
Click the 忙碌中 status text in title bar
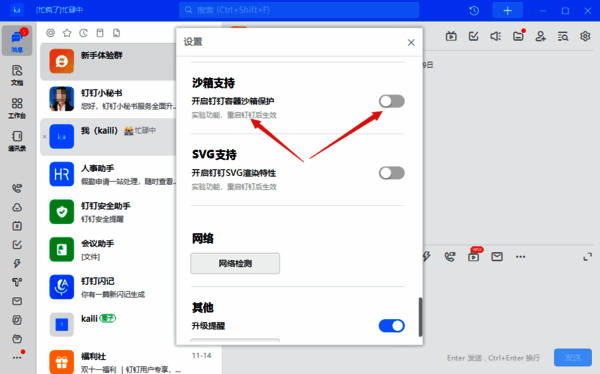point(71,10)
